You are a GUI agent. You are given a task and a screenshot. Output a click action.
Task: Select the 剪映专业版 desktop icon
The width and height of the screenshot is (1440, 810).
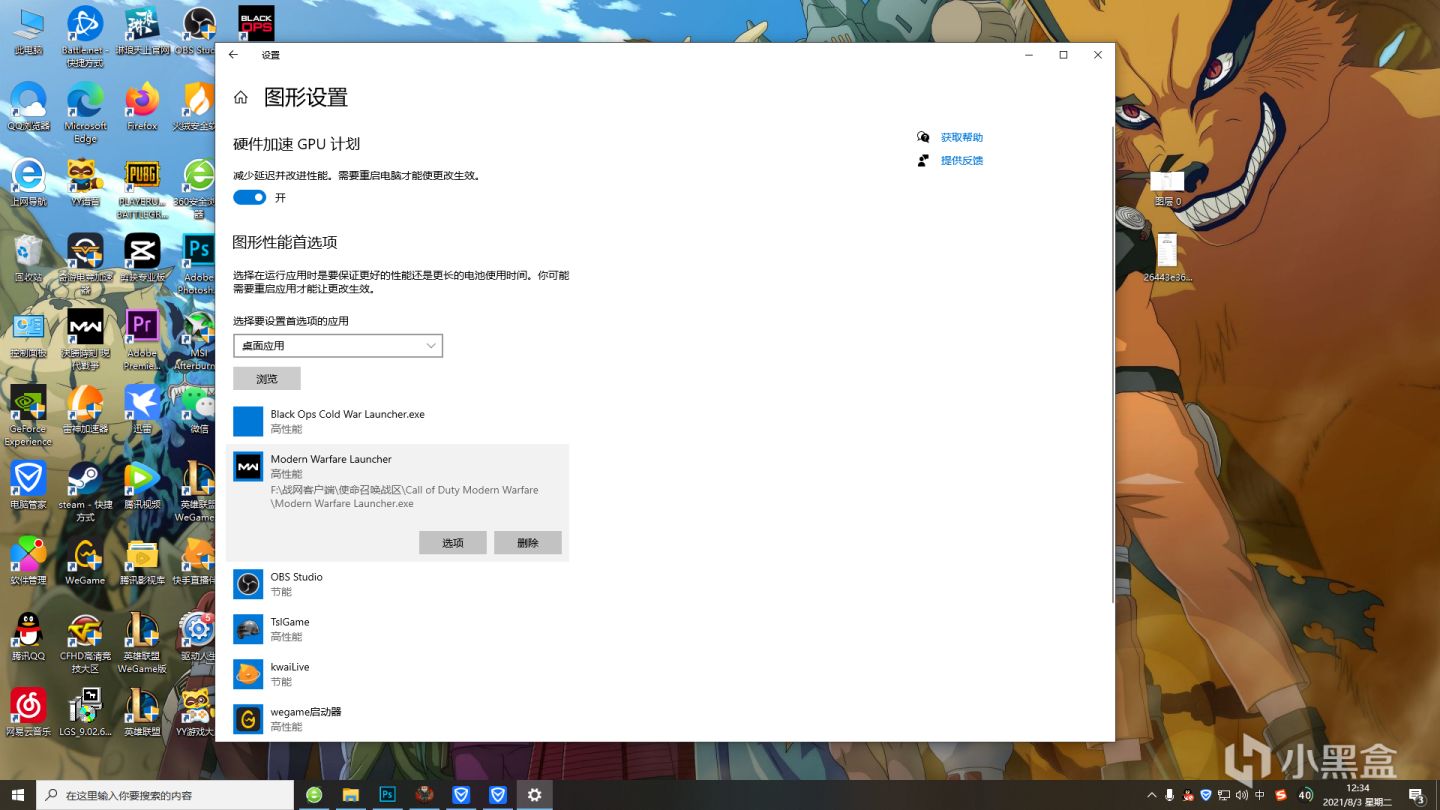point(142,259)
